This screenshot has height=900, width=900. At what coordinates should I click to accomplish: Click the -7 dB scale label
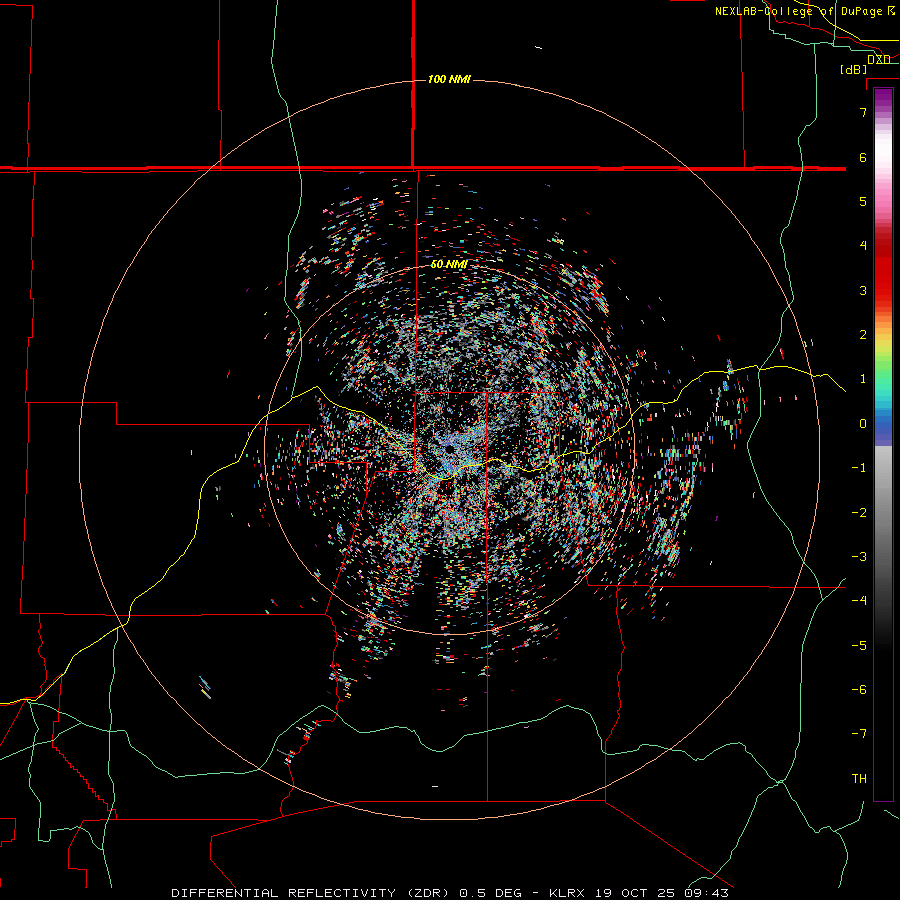(859, 734)
